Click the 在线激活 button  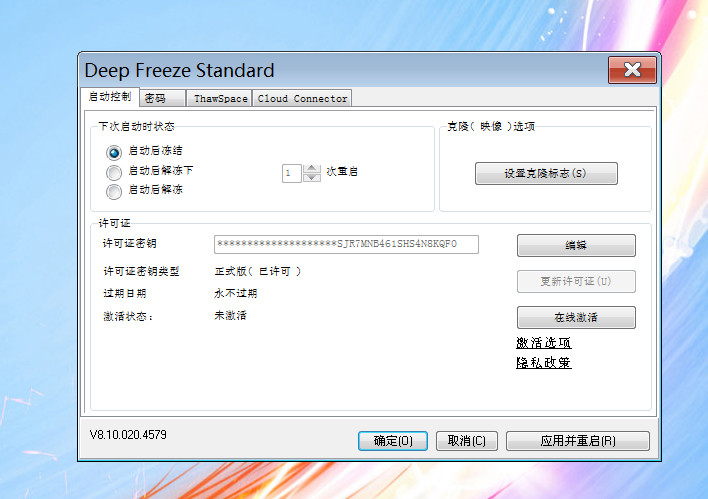point(576,317)
